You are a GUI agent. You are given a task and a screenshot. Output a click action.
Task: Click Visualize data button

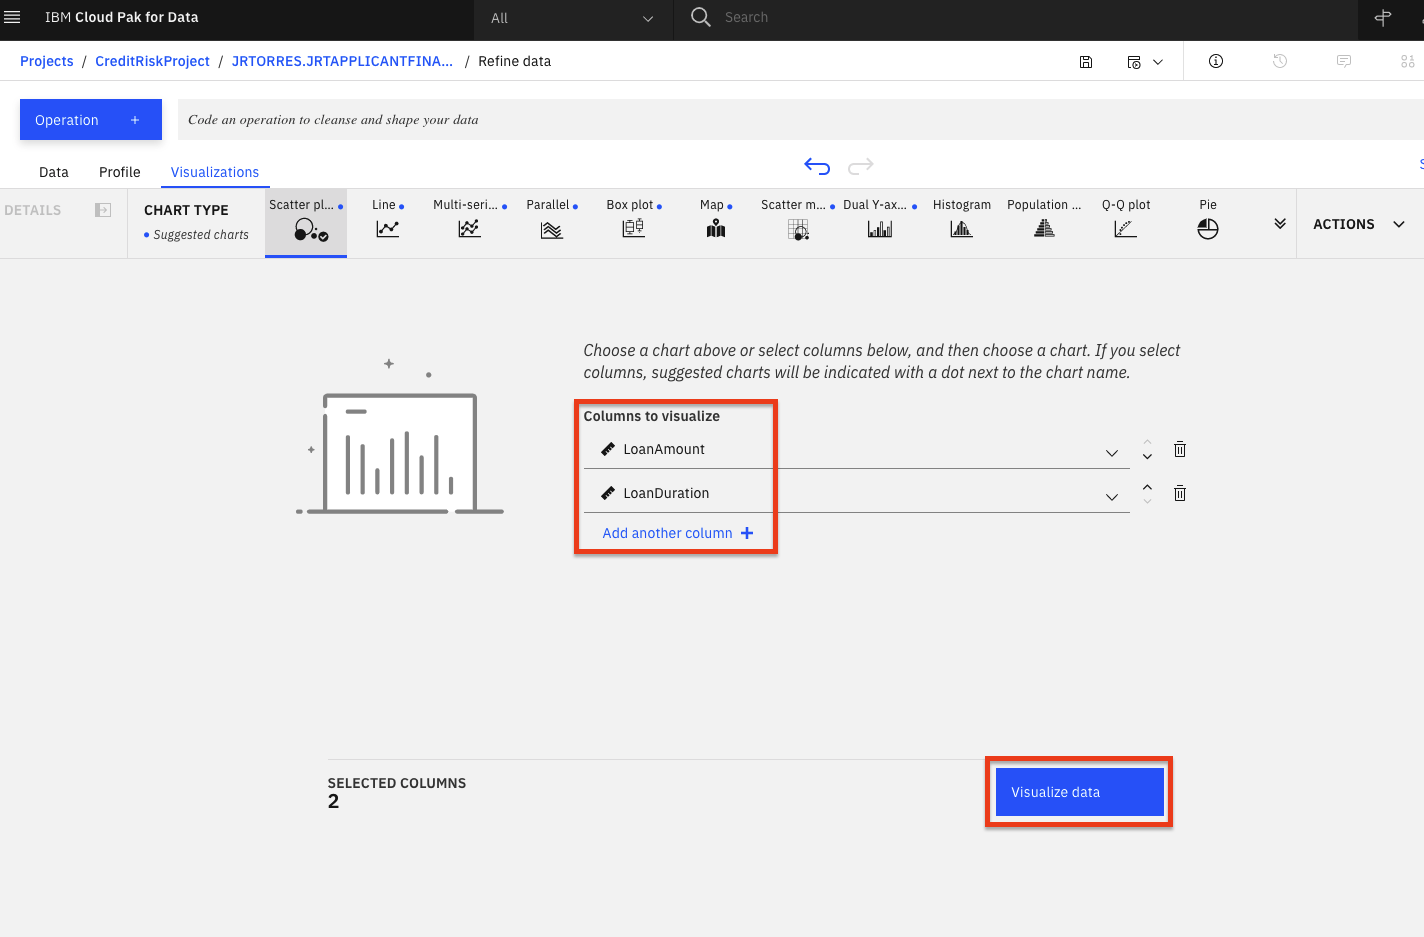[1080, 792]
